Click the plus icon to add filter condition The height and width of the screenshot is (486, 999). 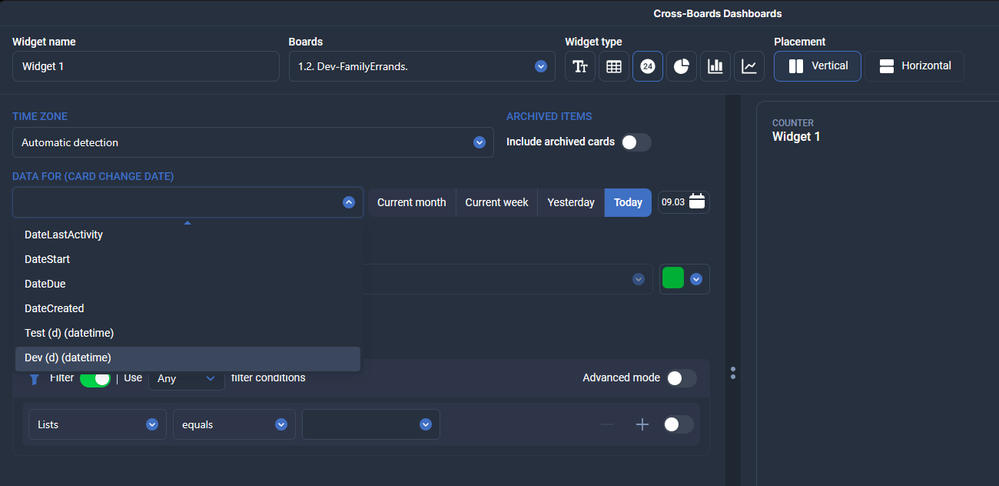click(x=642, y=424)
